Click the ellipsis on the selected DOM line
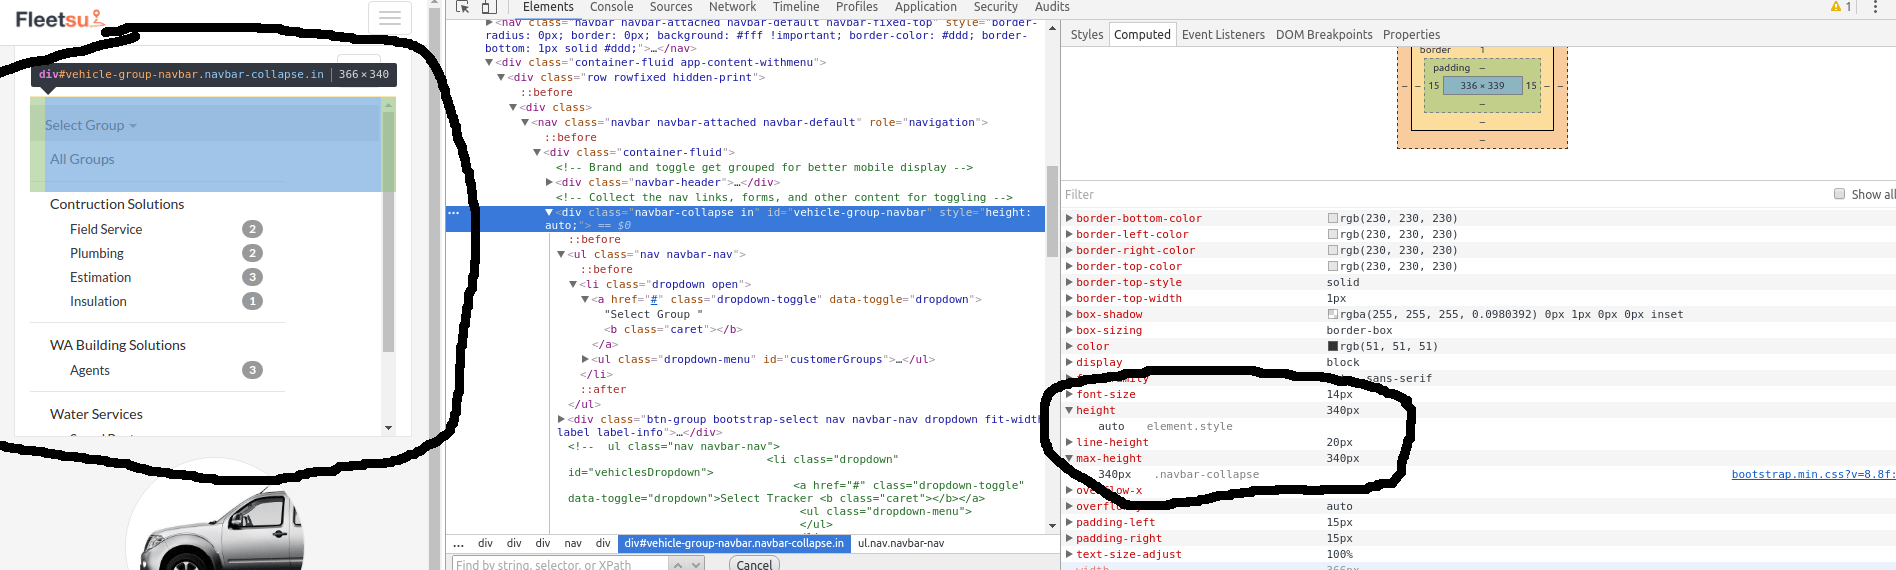 click(454, 213)
